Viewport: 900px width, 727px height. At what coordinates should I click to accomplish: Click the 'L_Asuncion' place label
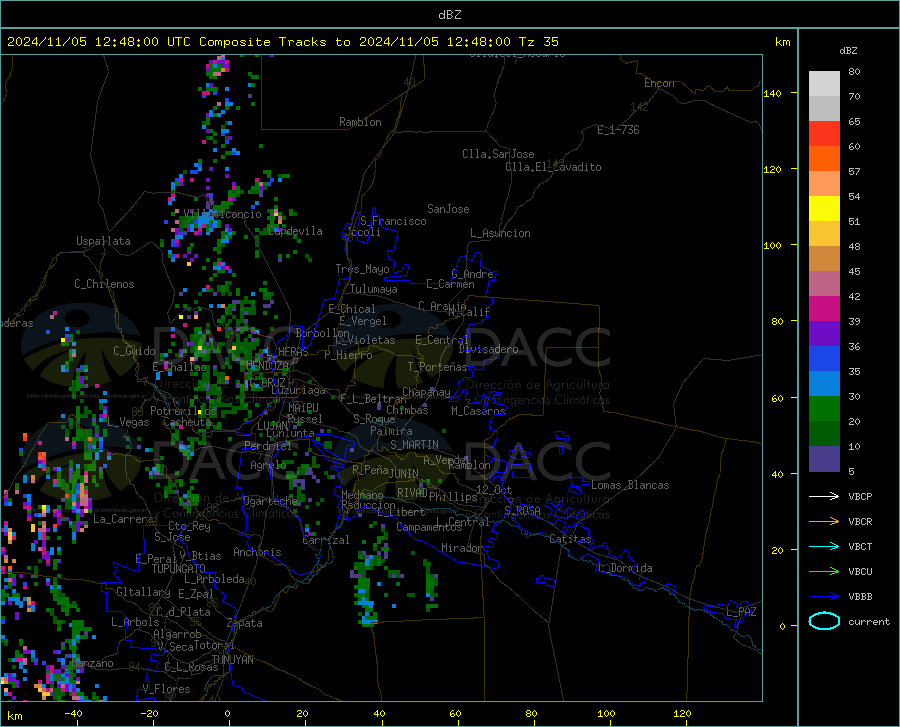[500, 233]
